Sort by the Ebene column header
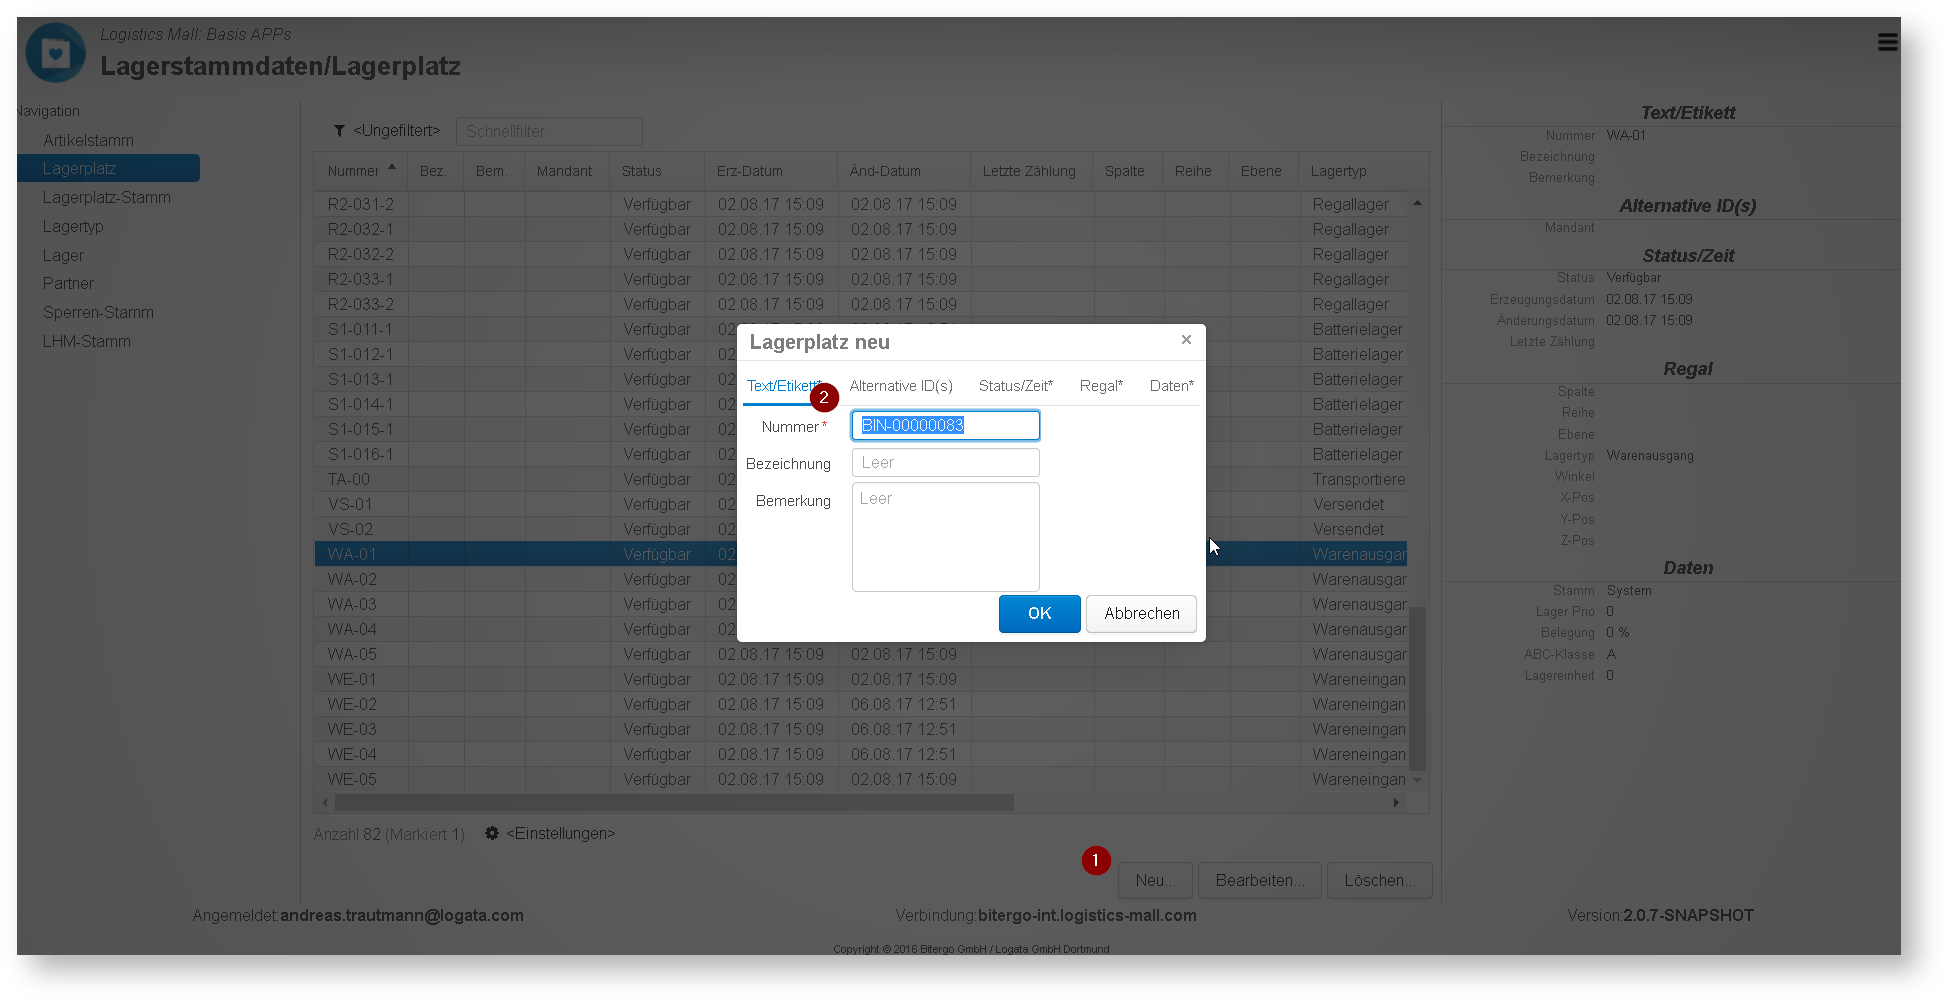Screen dimensions: 1949x1003 point(1261,171)
